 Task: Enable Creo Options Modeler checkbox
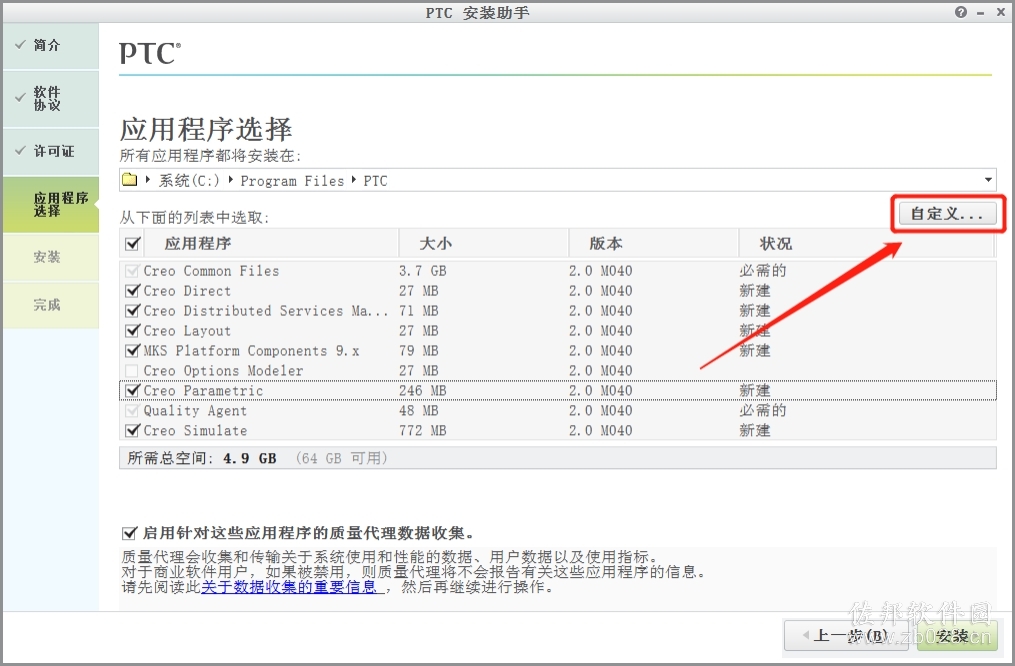tap(132, 371)
